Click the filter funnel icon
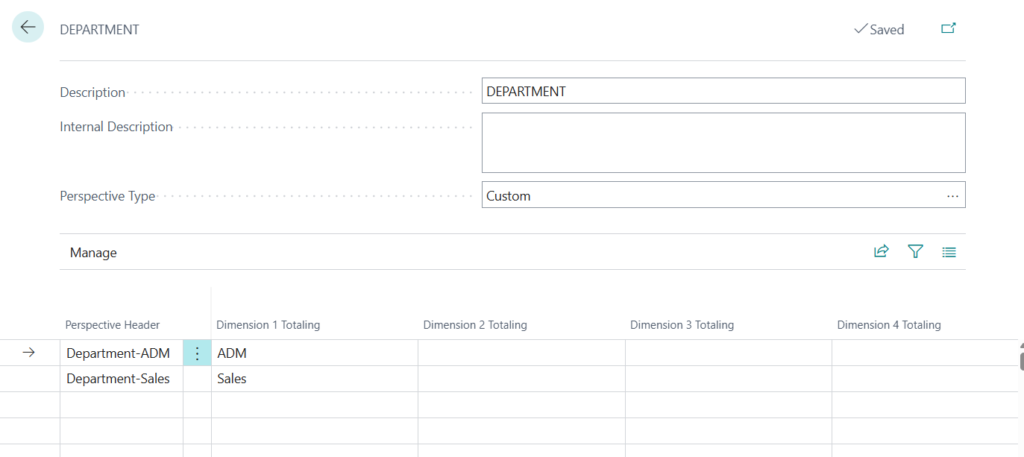Screen dimensions: 1024x457 tap(915, 252)
